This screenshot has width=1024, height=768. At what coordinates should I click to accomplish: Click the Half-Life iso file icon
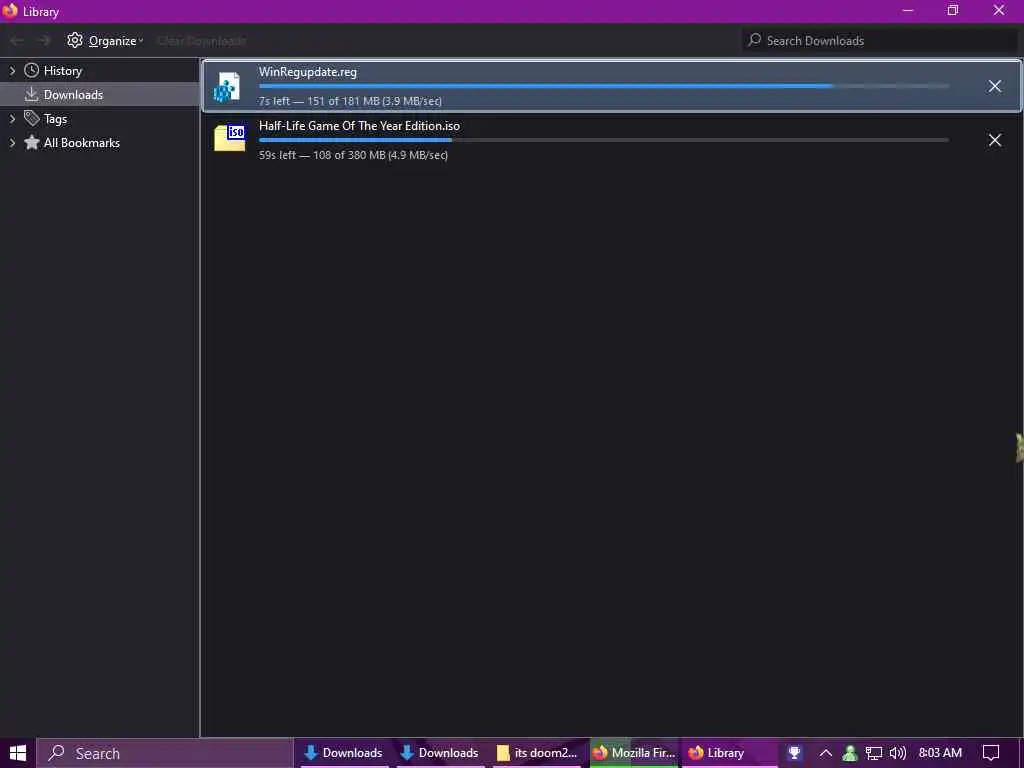tap(230, 138)
